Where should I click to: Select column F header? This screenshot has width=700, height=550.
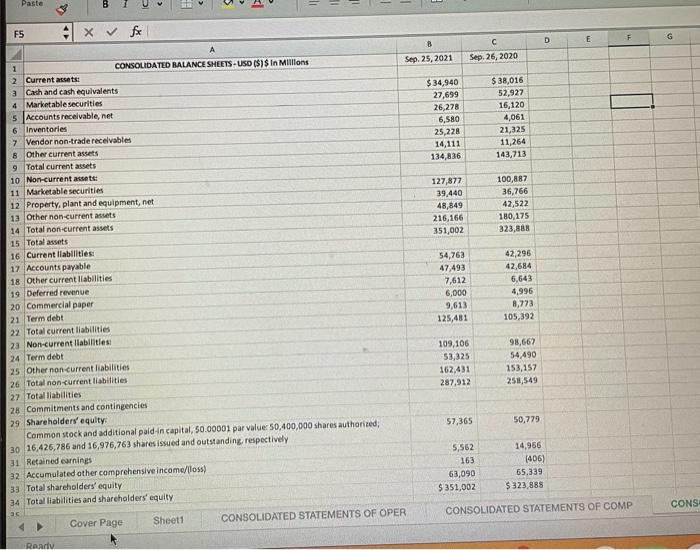point(629,38)
